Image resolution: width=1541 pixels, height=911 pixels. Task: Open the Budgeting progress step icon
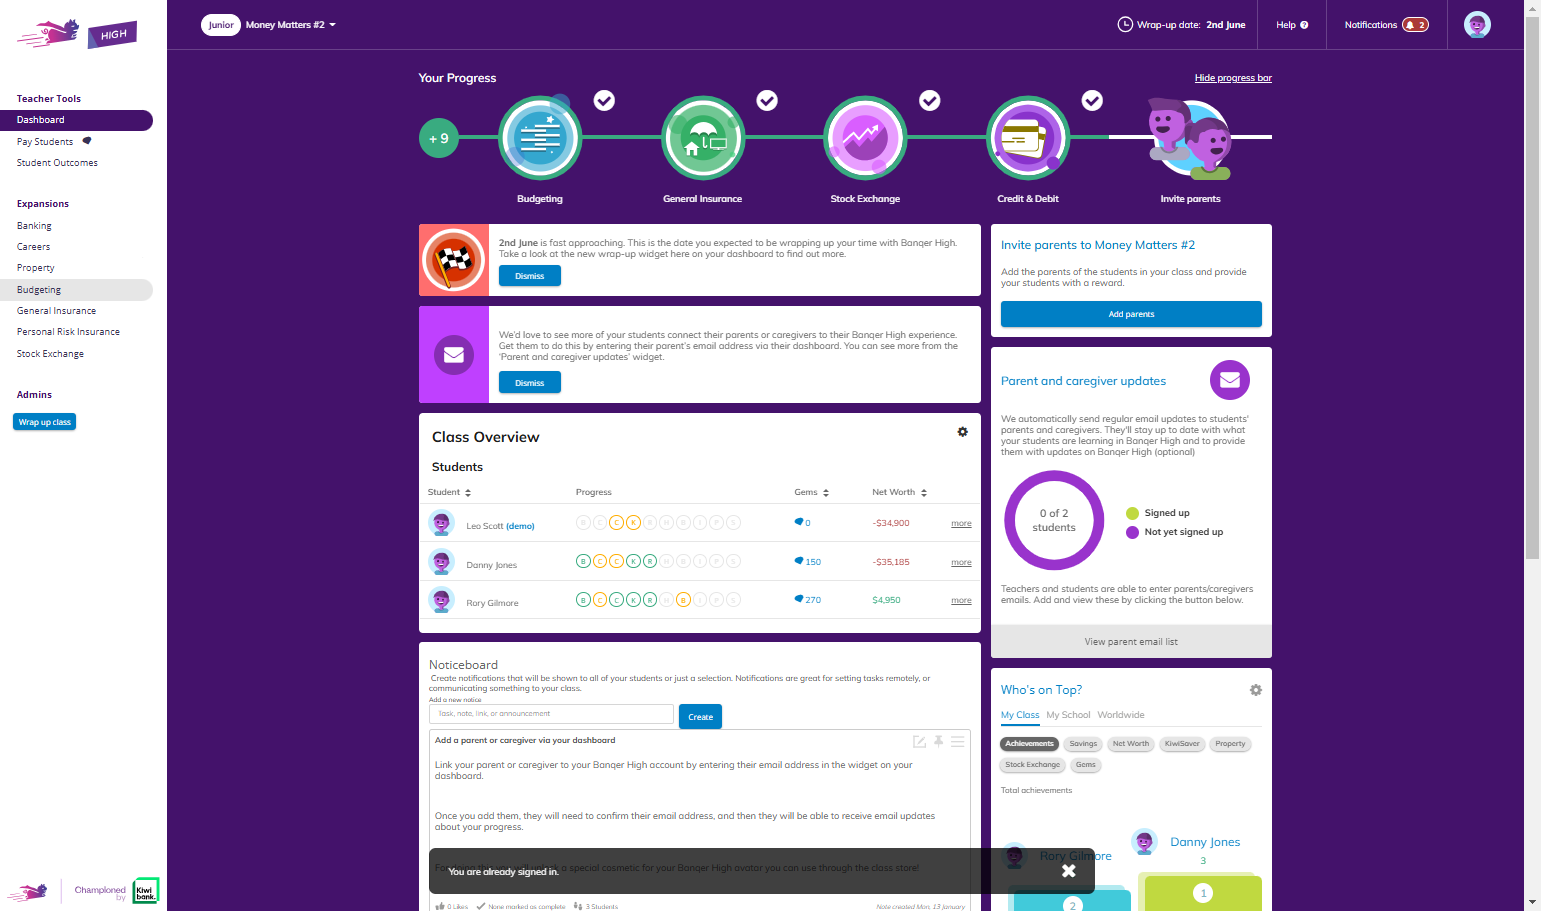coord(540,138)
